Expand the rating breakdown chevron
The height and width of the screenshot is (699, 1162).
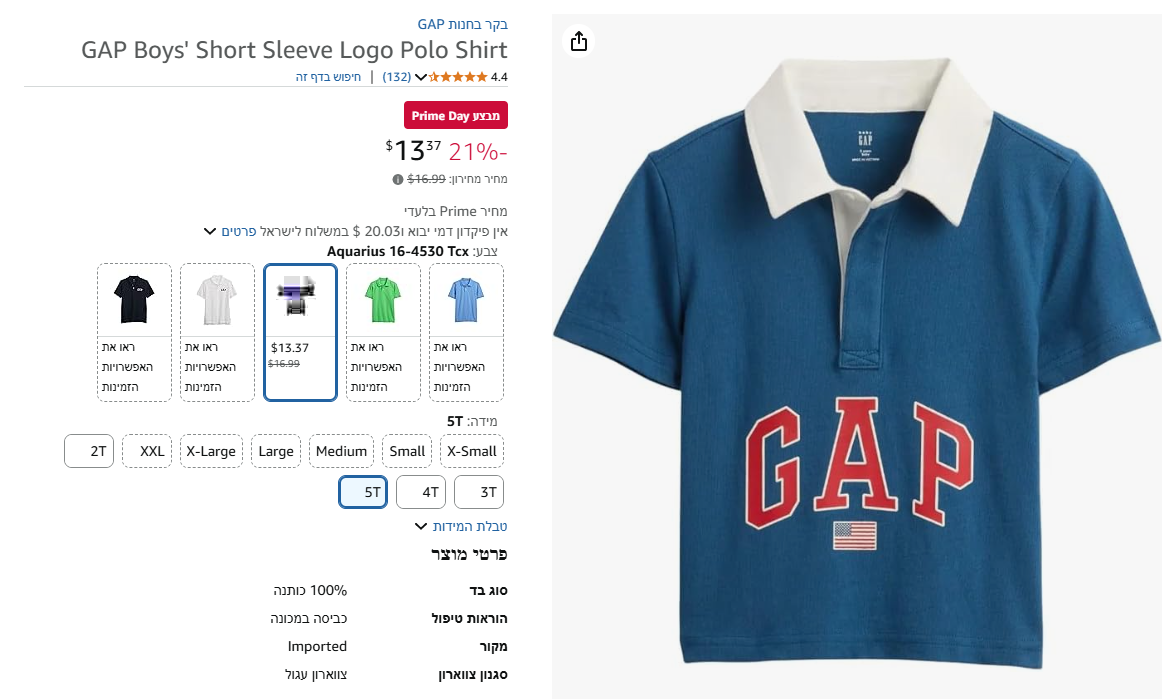coord(420,77)
